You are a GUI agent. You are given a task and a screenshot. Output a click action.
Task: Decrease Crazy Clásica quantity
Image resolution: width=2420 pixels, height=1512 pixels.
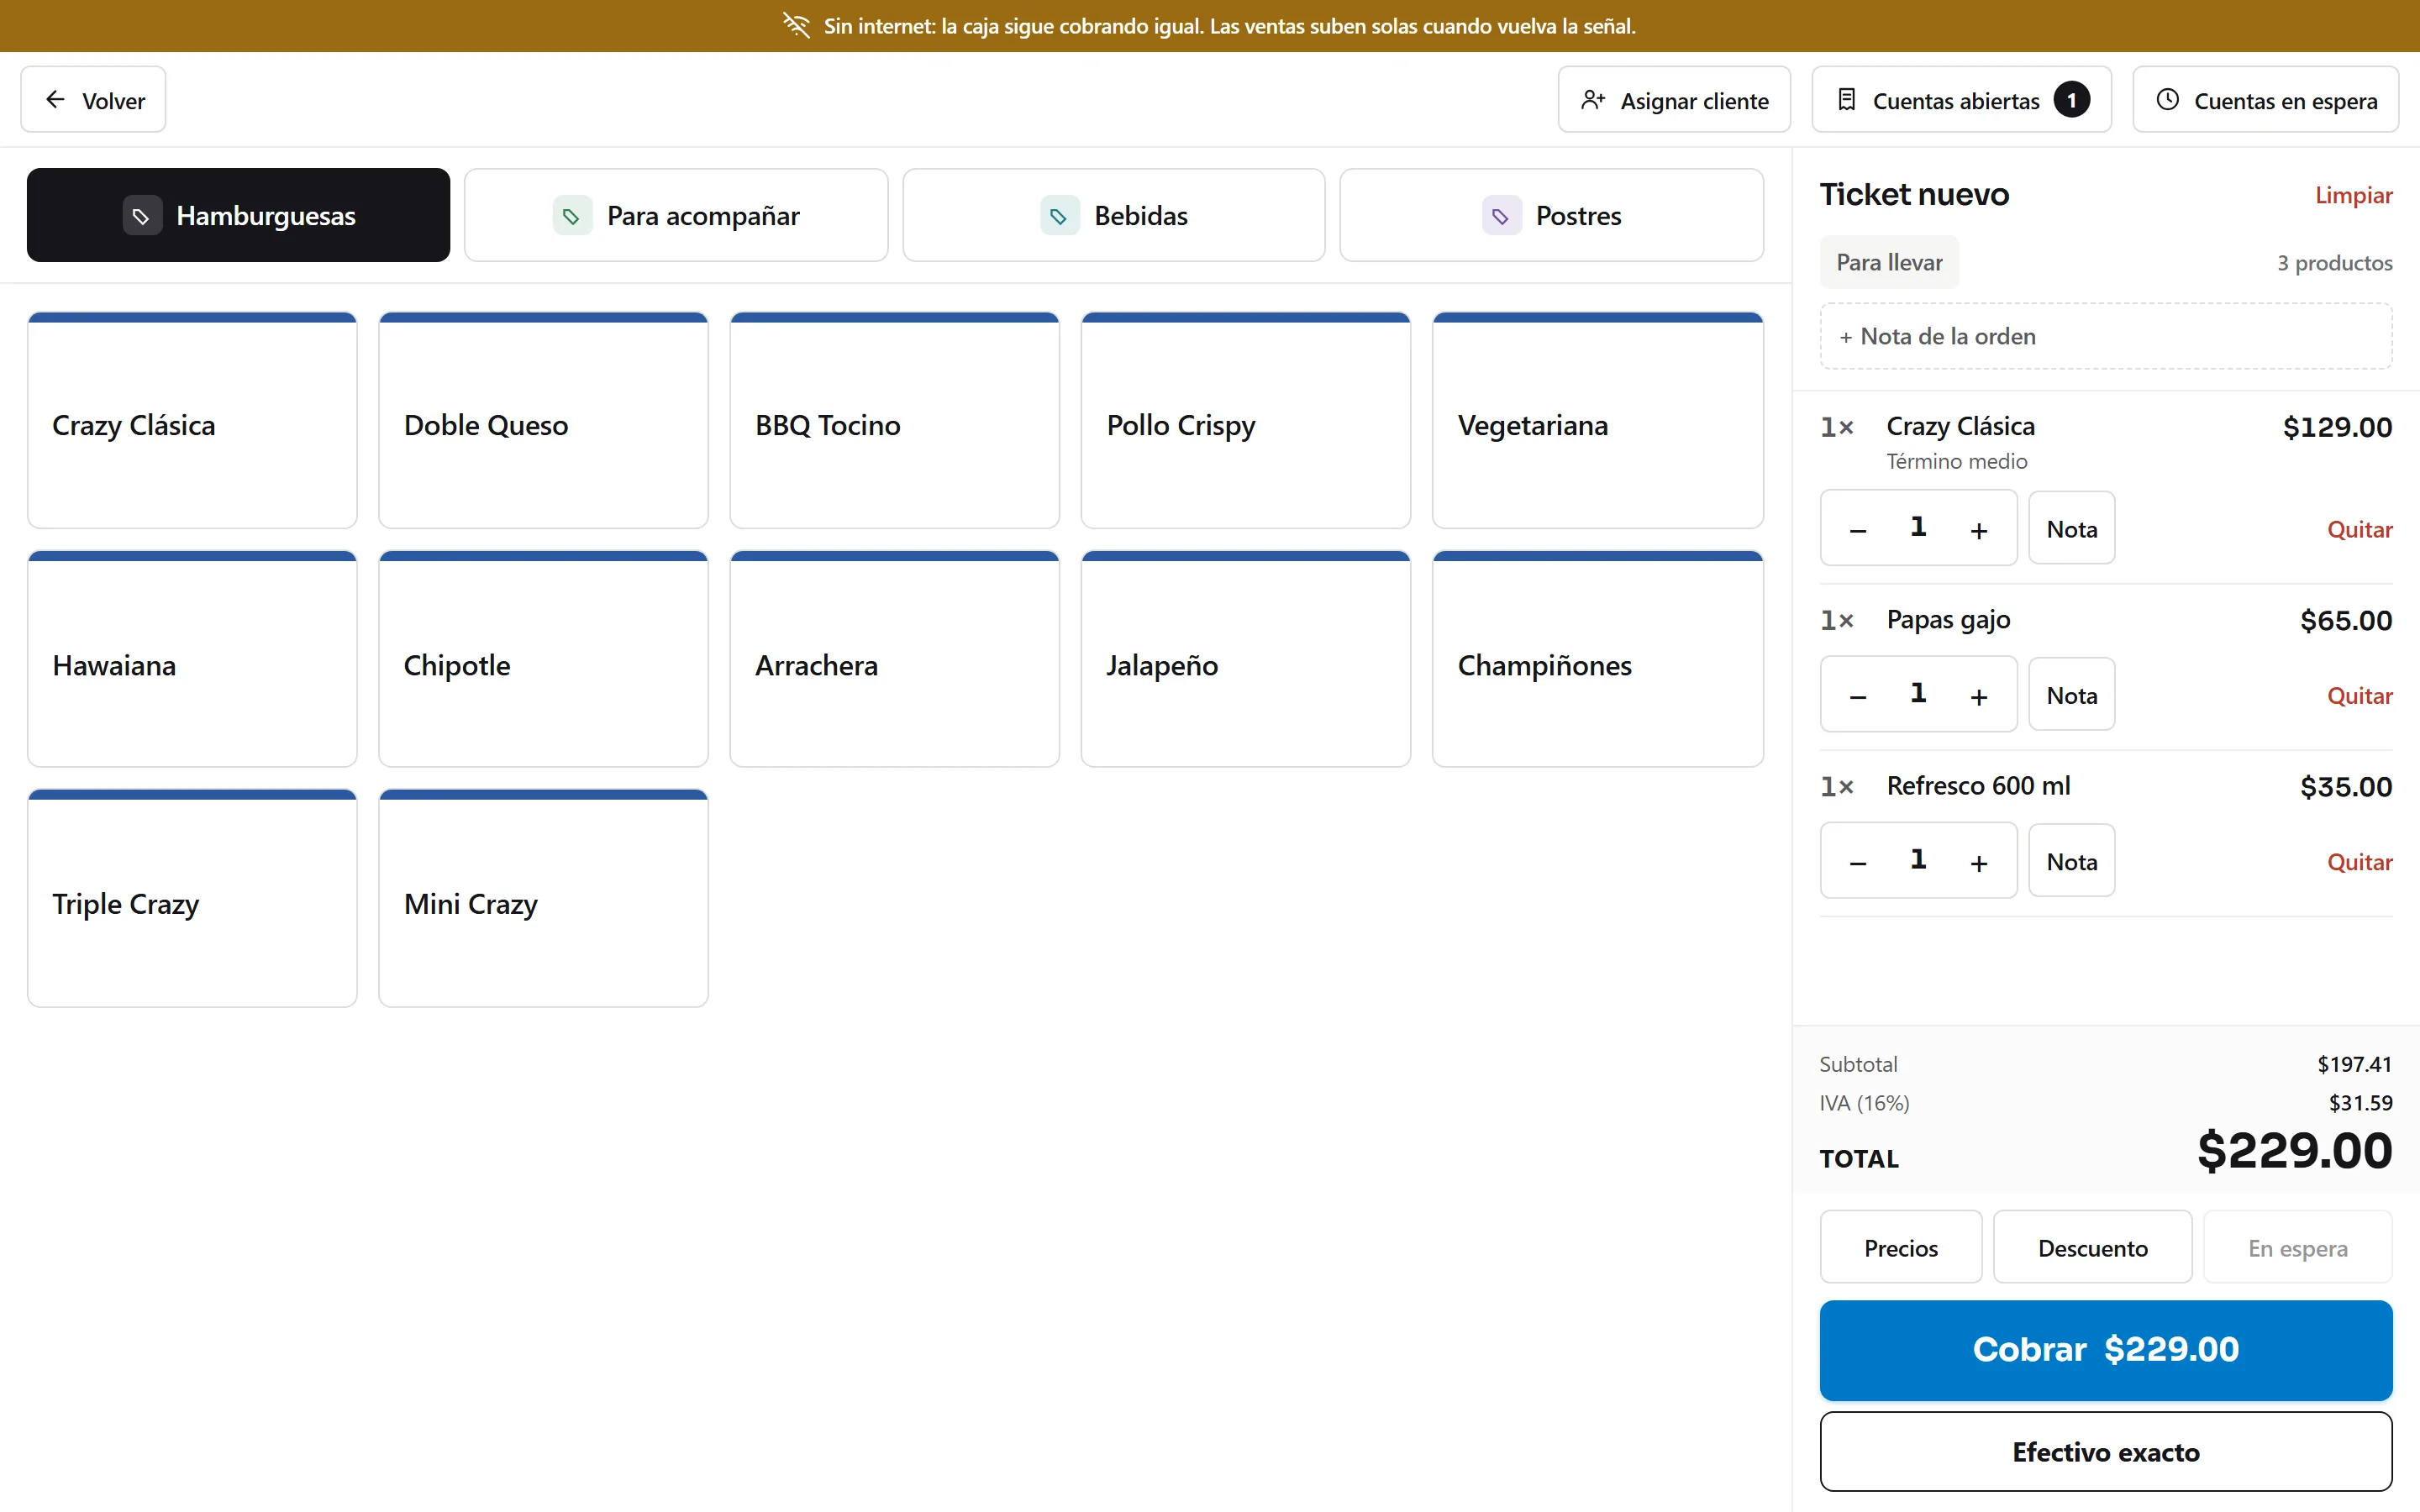(x=1858, y=529)
